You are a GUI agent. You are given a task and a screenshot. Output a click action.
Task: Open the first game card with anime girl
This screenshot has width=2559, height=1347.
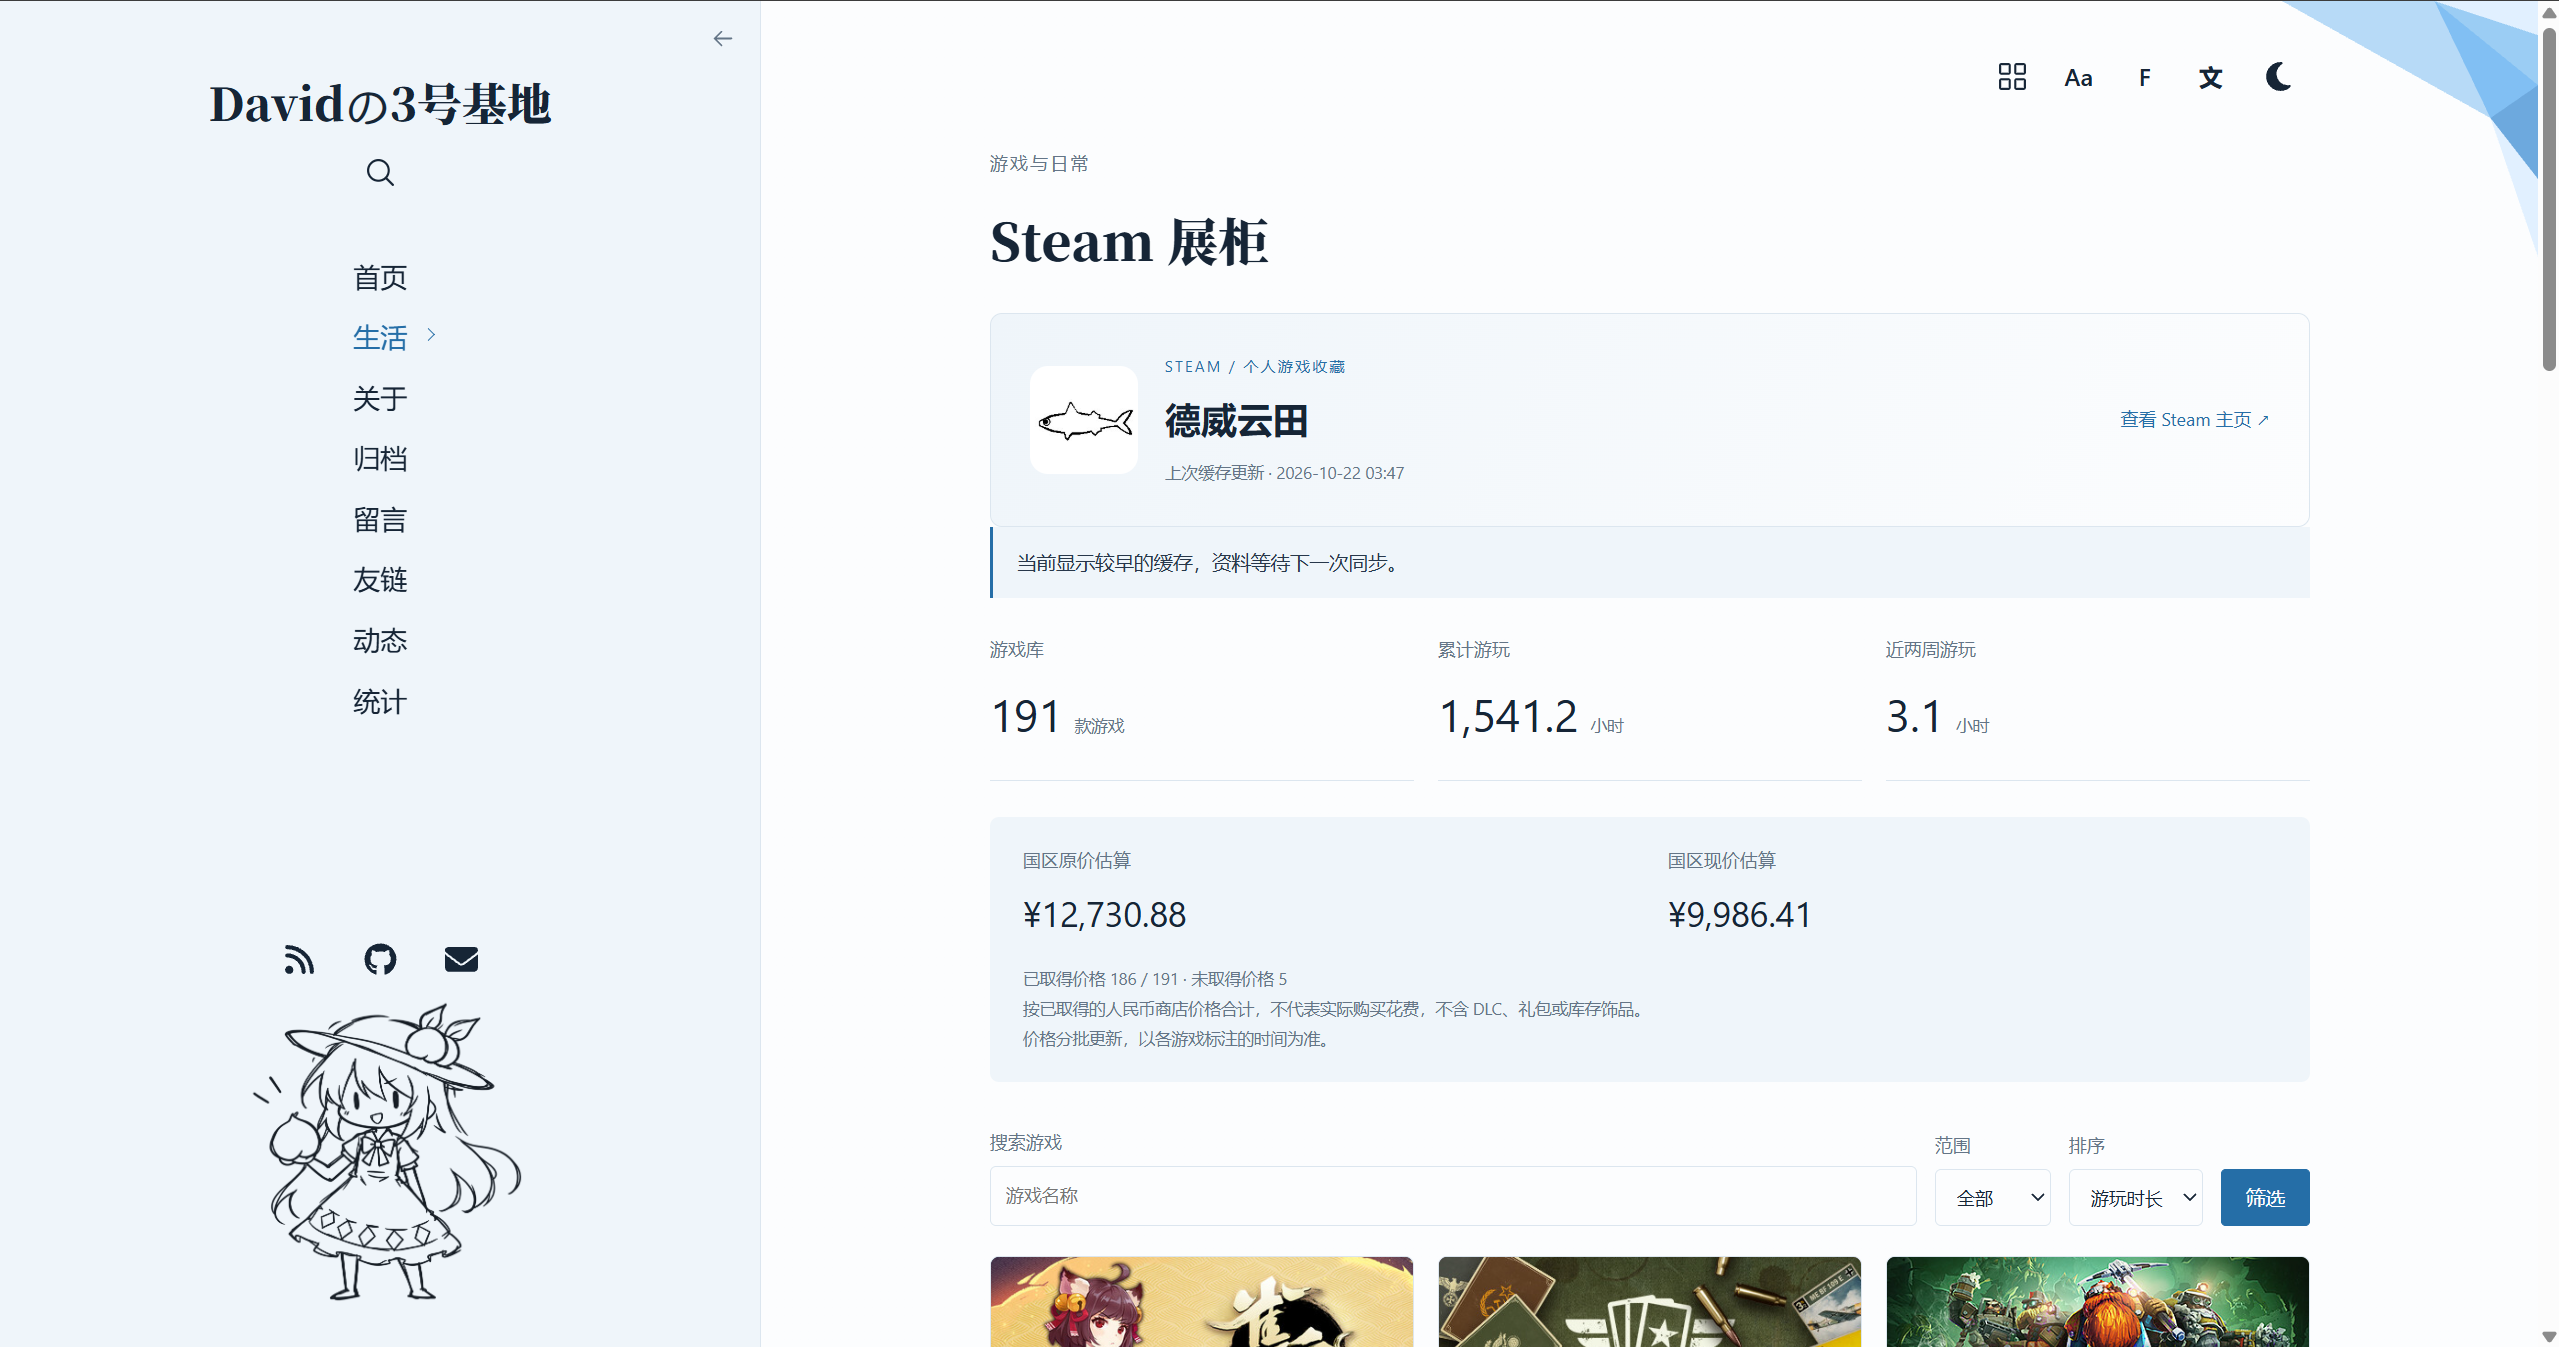pos(1201,1301)
